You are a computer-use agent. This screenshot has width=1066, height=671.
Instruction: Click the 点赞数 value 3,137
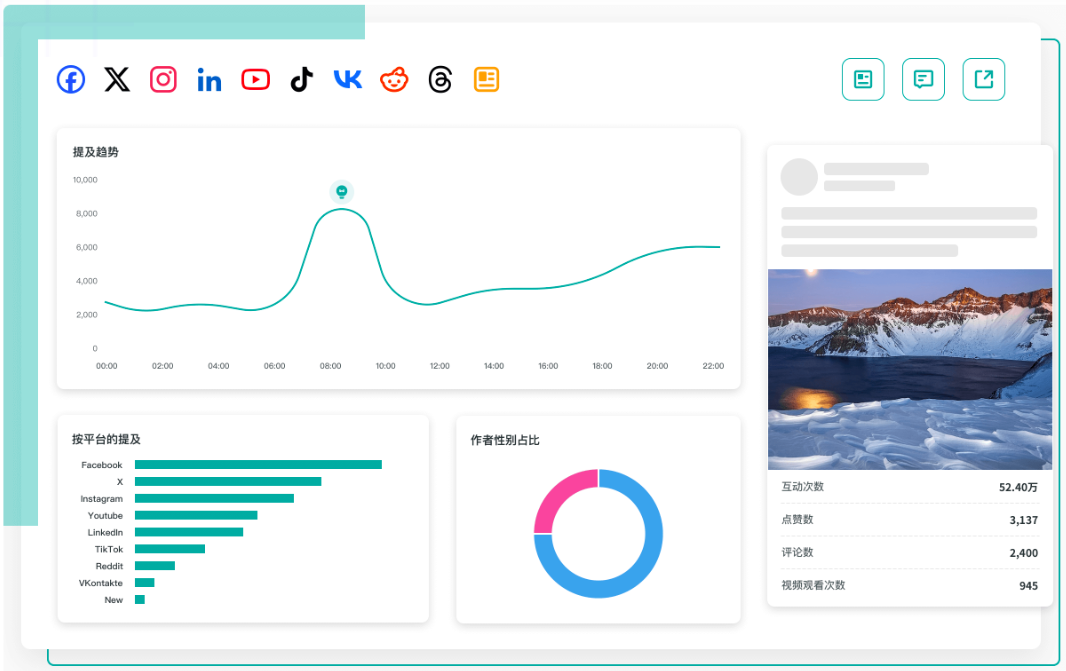1024,520
